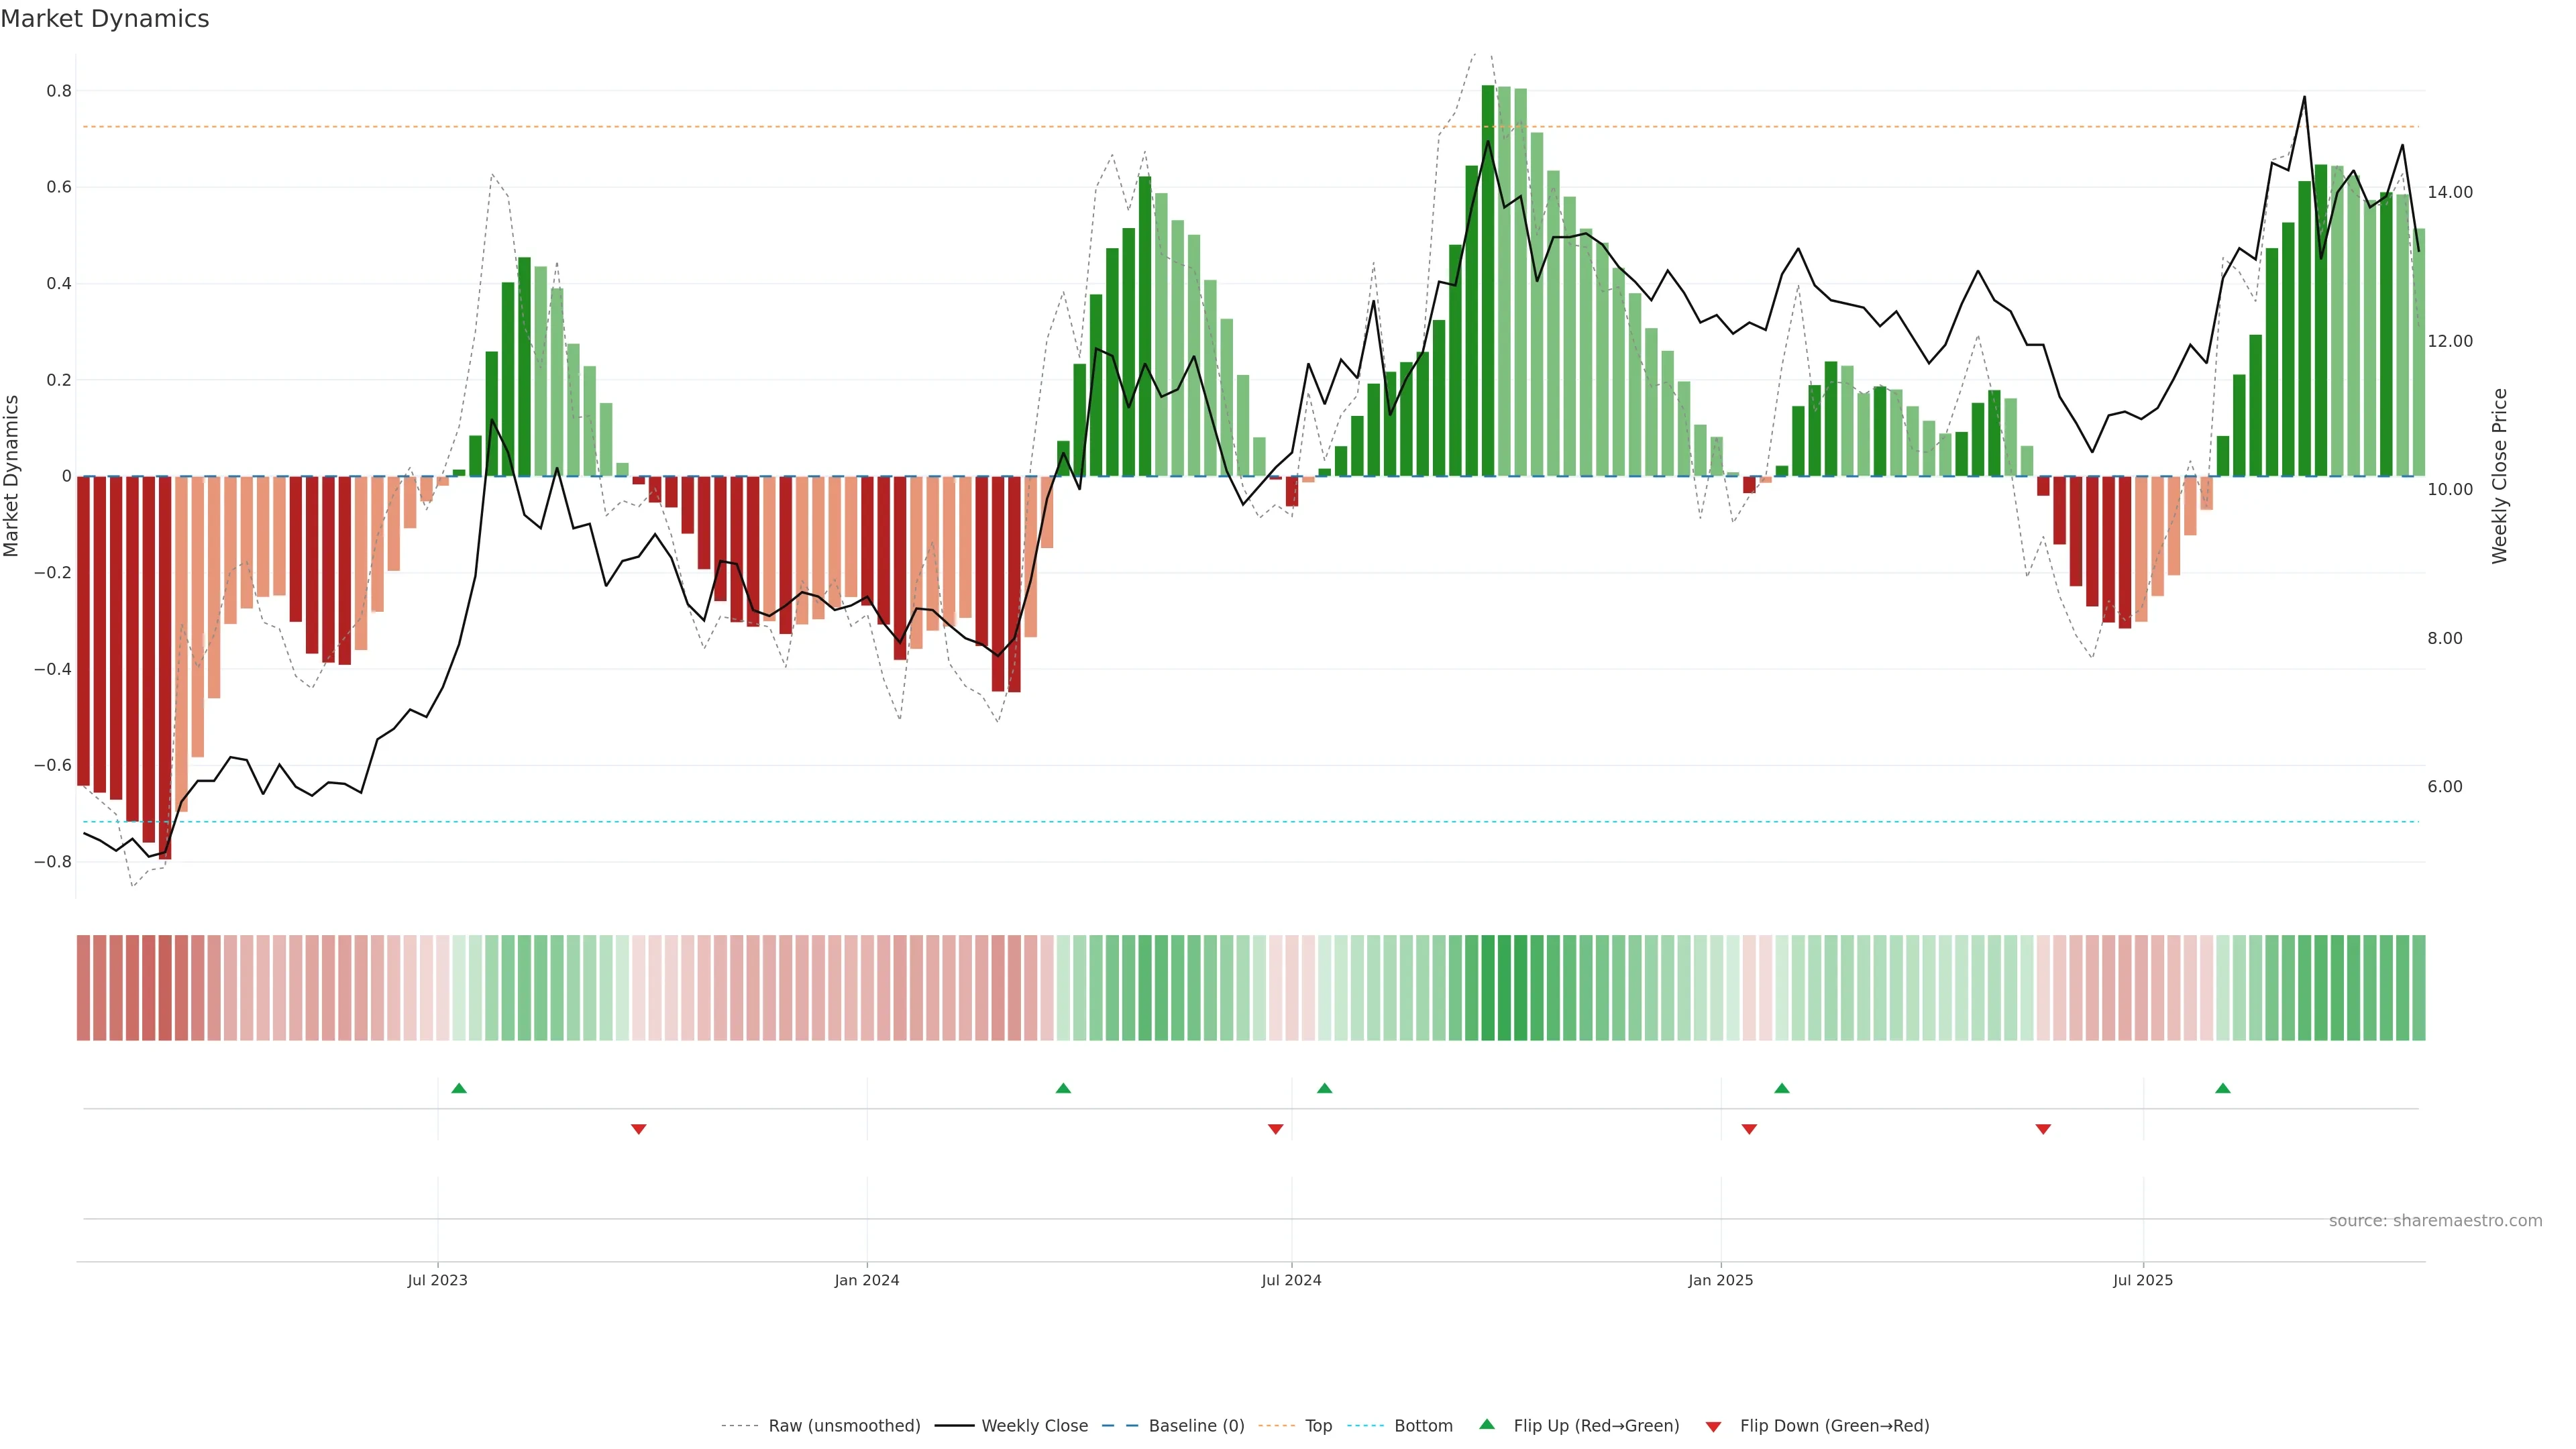2576x1449 pixels.
Task: Click the red flip-down triangle just before Jul 2024
Action: pos(1275,1129)
